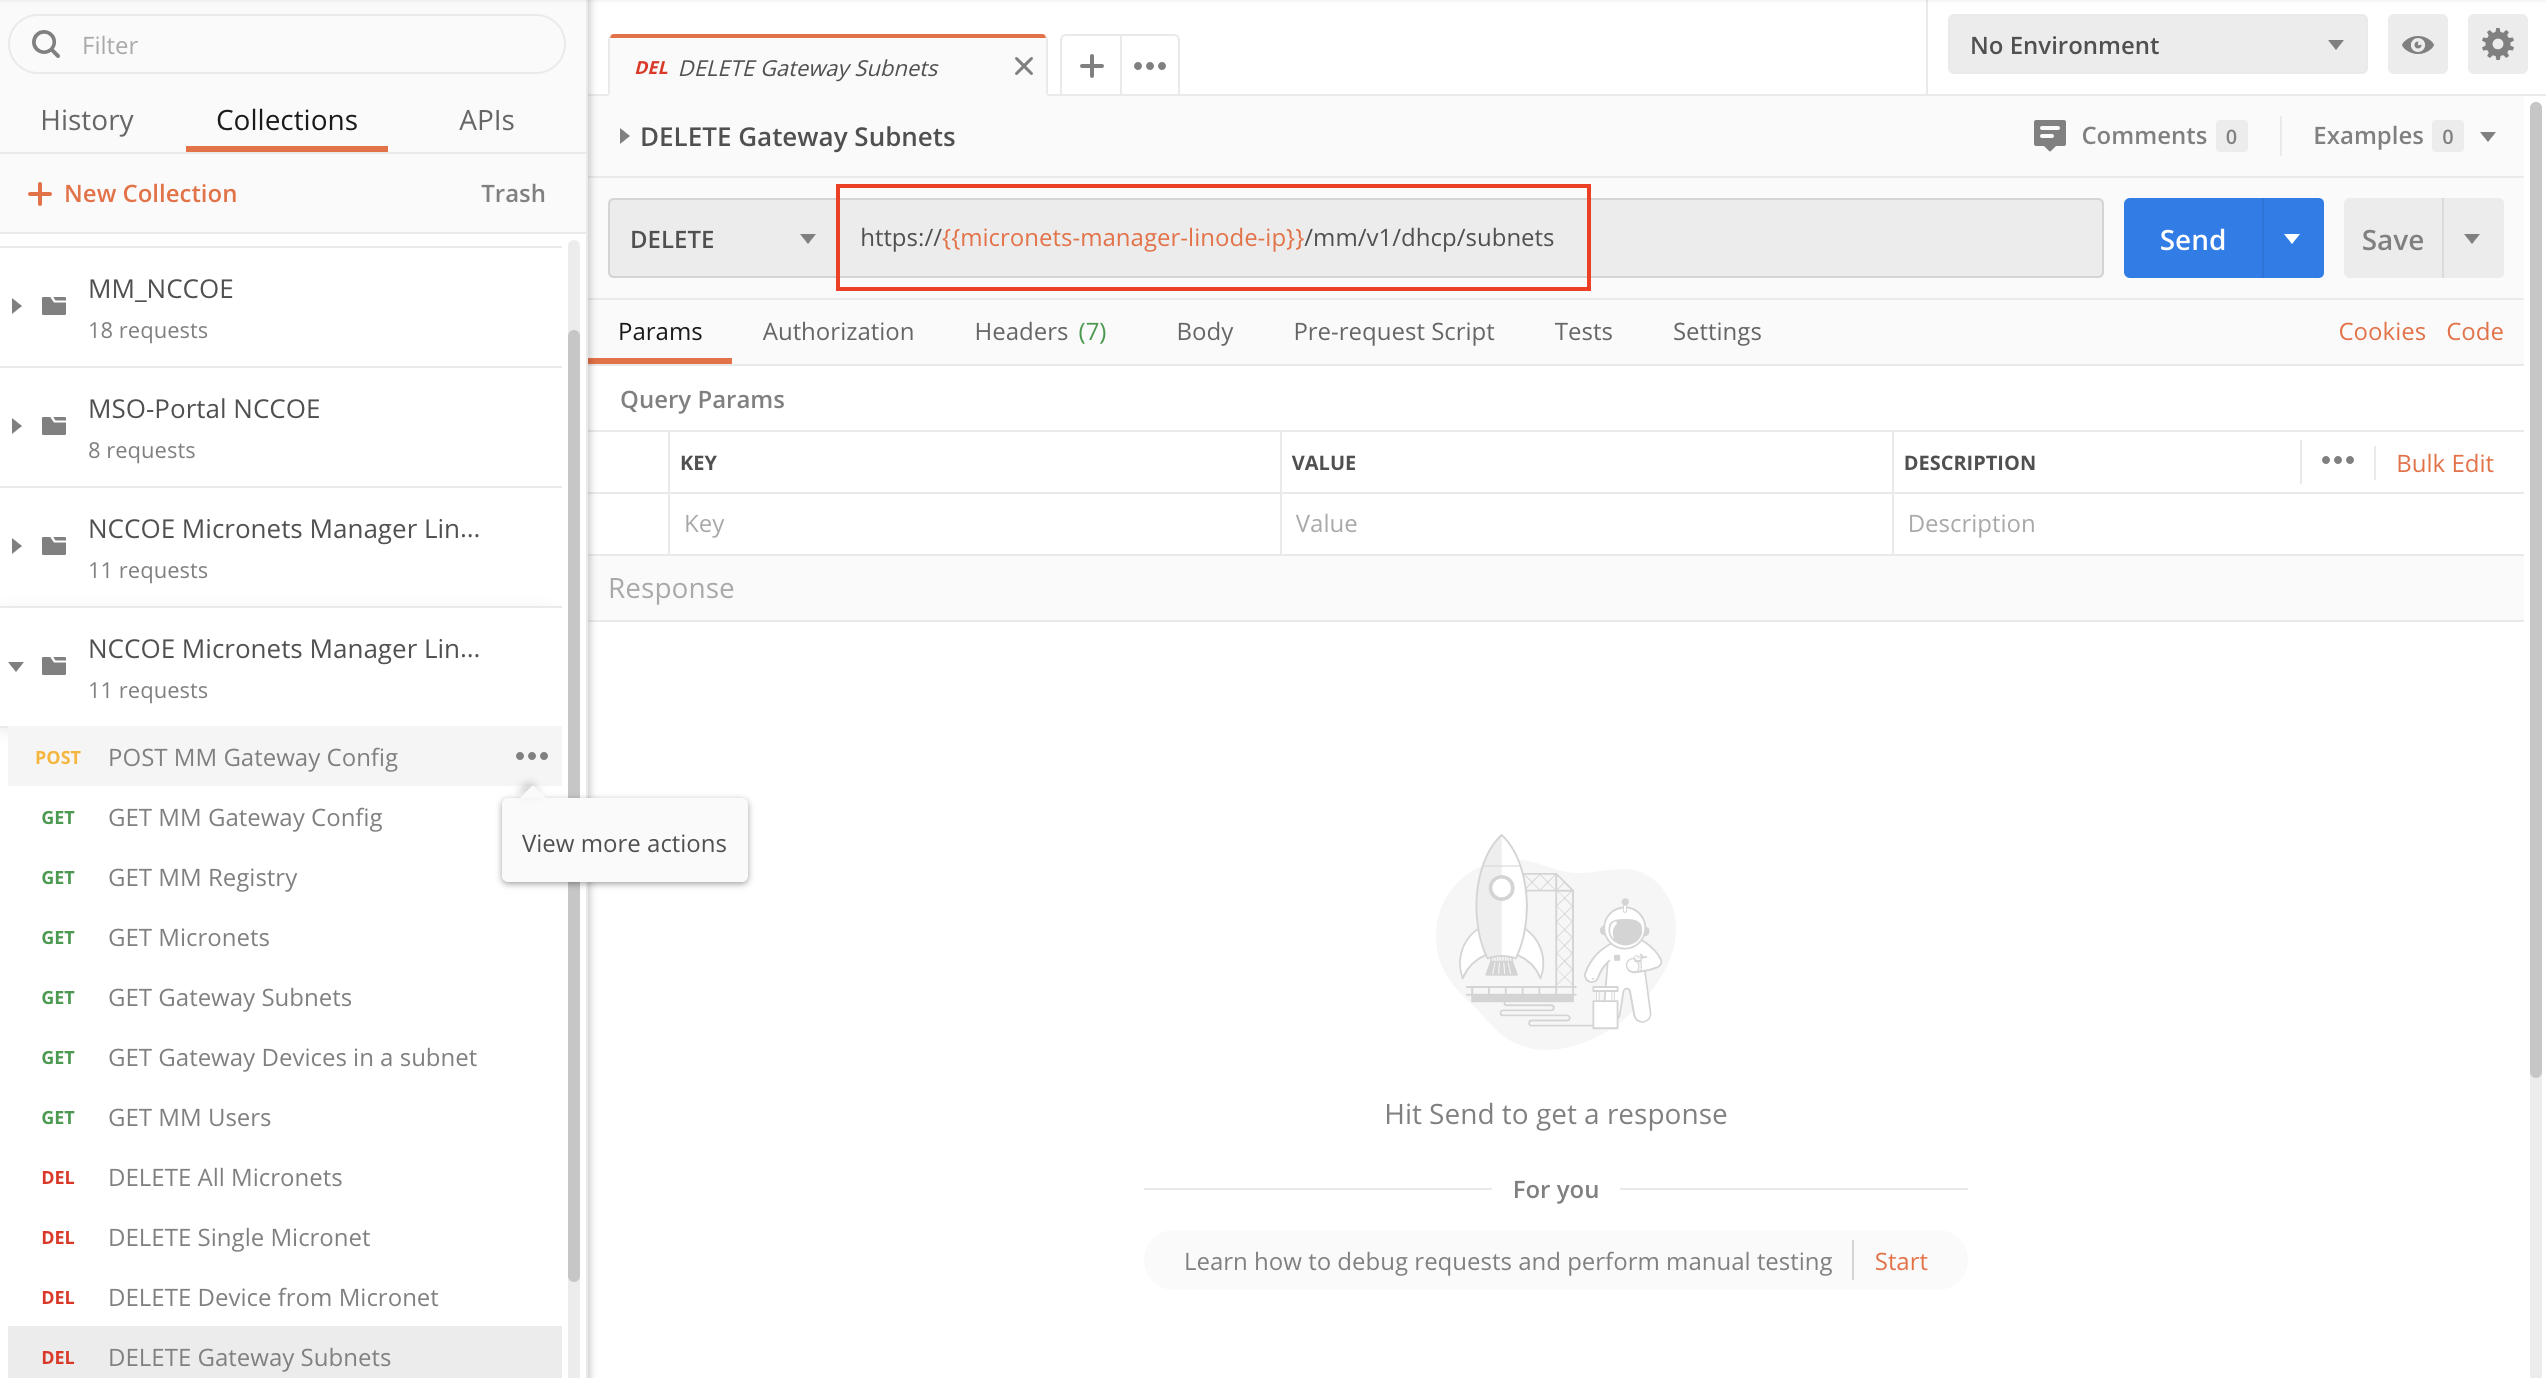
Task: Click the Examples 0 label
Action: [2386, 136]
